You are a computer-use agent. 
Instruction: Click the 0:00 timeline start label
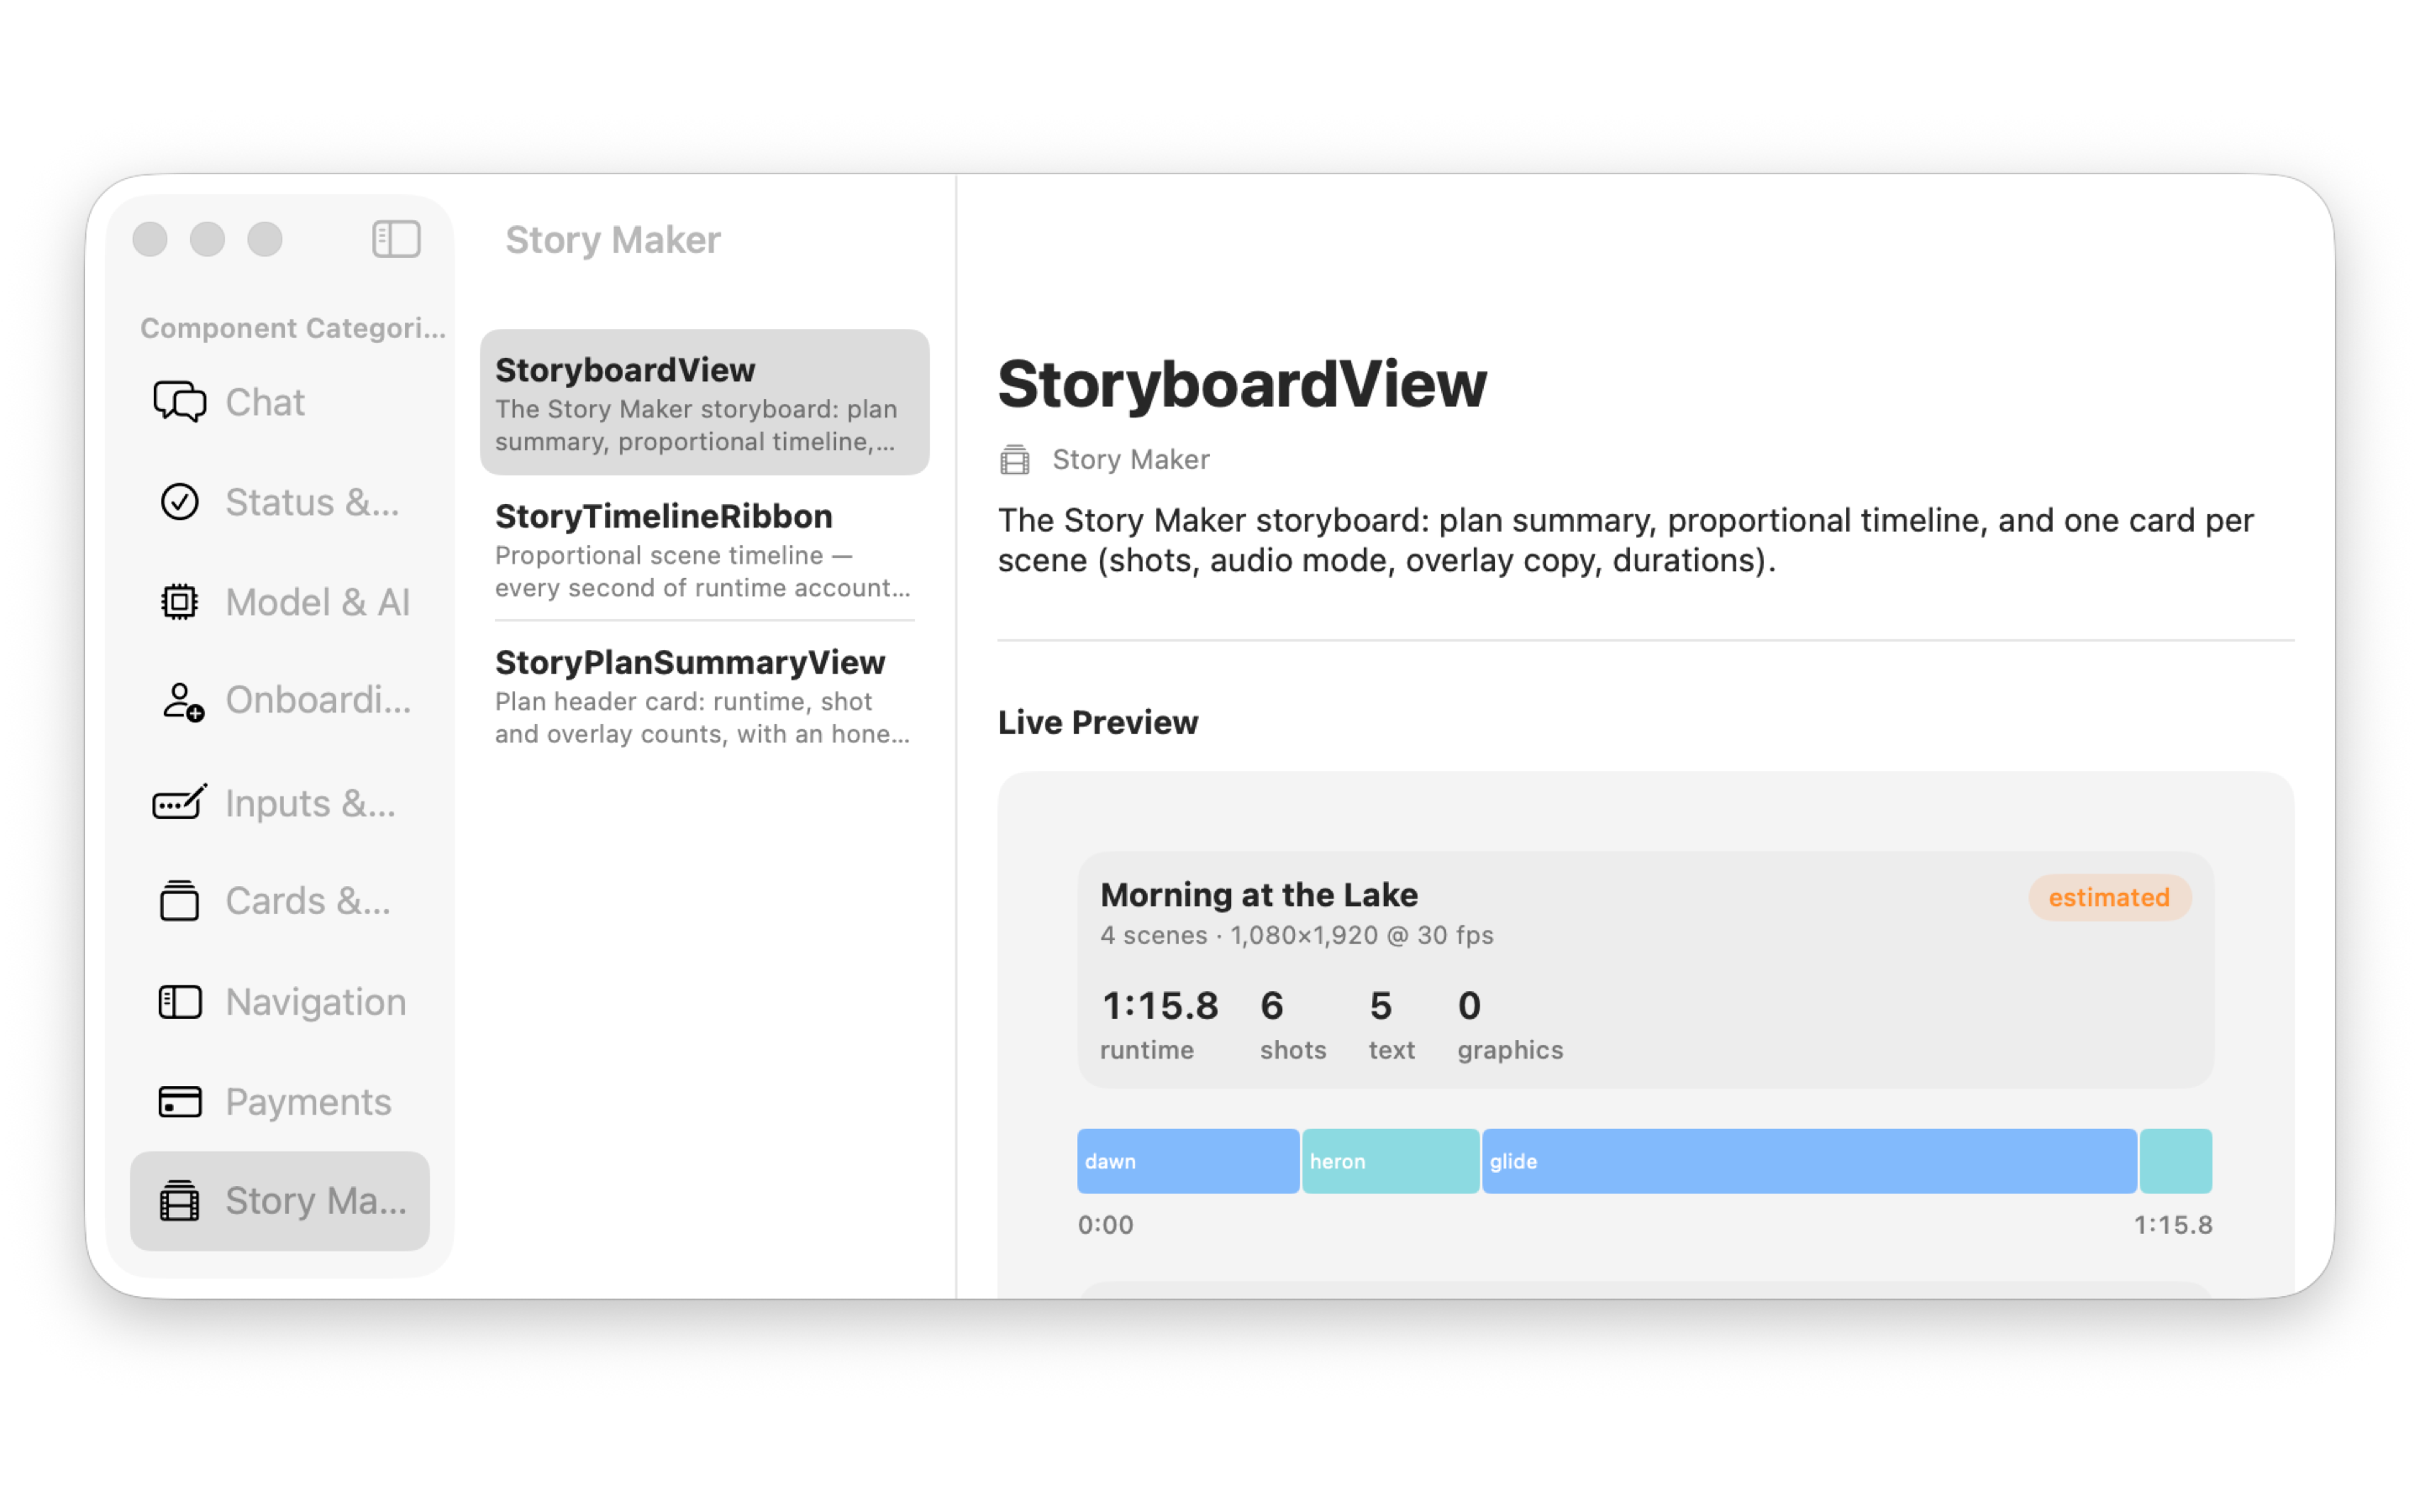click(x=1105, y=1225)
